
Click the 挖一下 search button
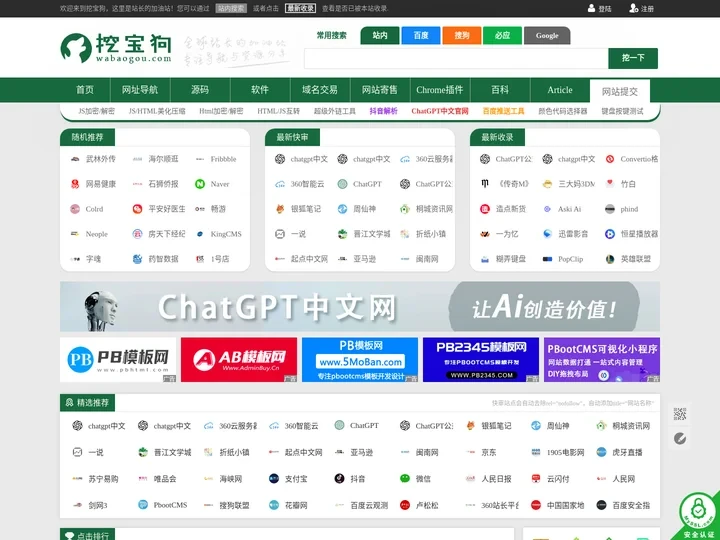coord(633,58)
